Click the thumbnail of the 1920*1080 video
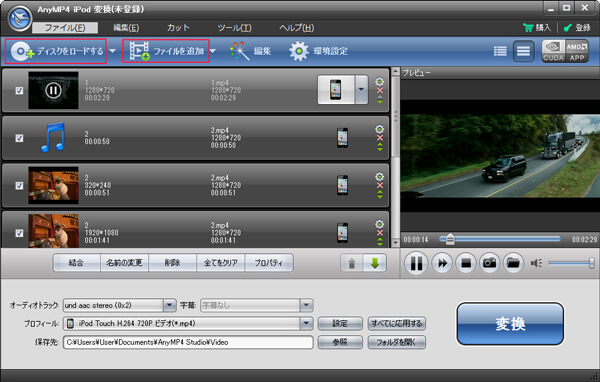The image size is (600, 382). tap(53, 231)
